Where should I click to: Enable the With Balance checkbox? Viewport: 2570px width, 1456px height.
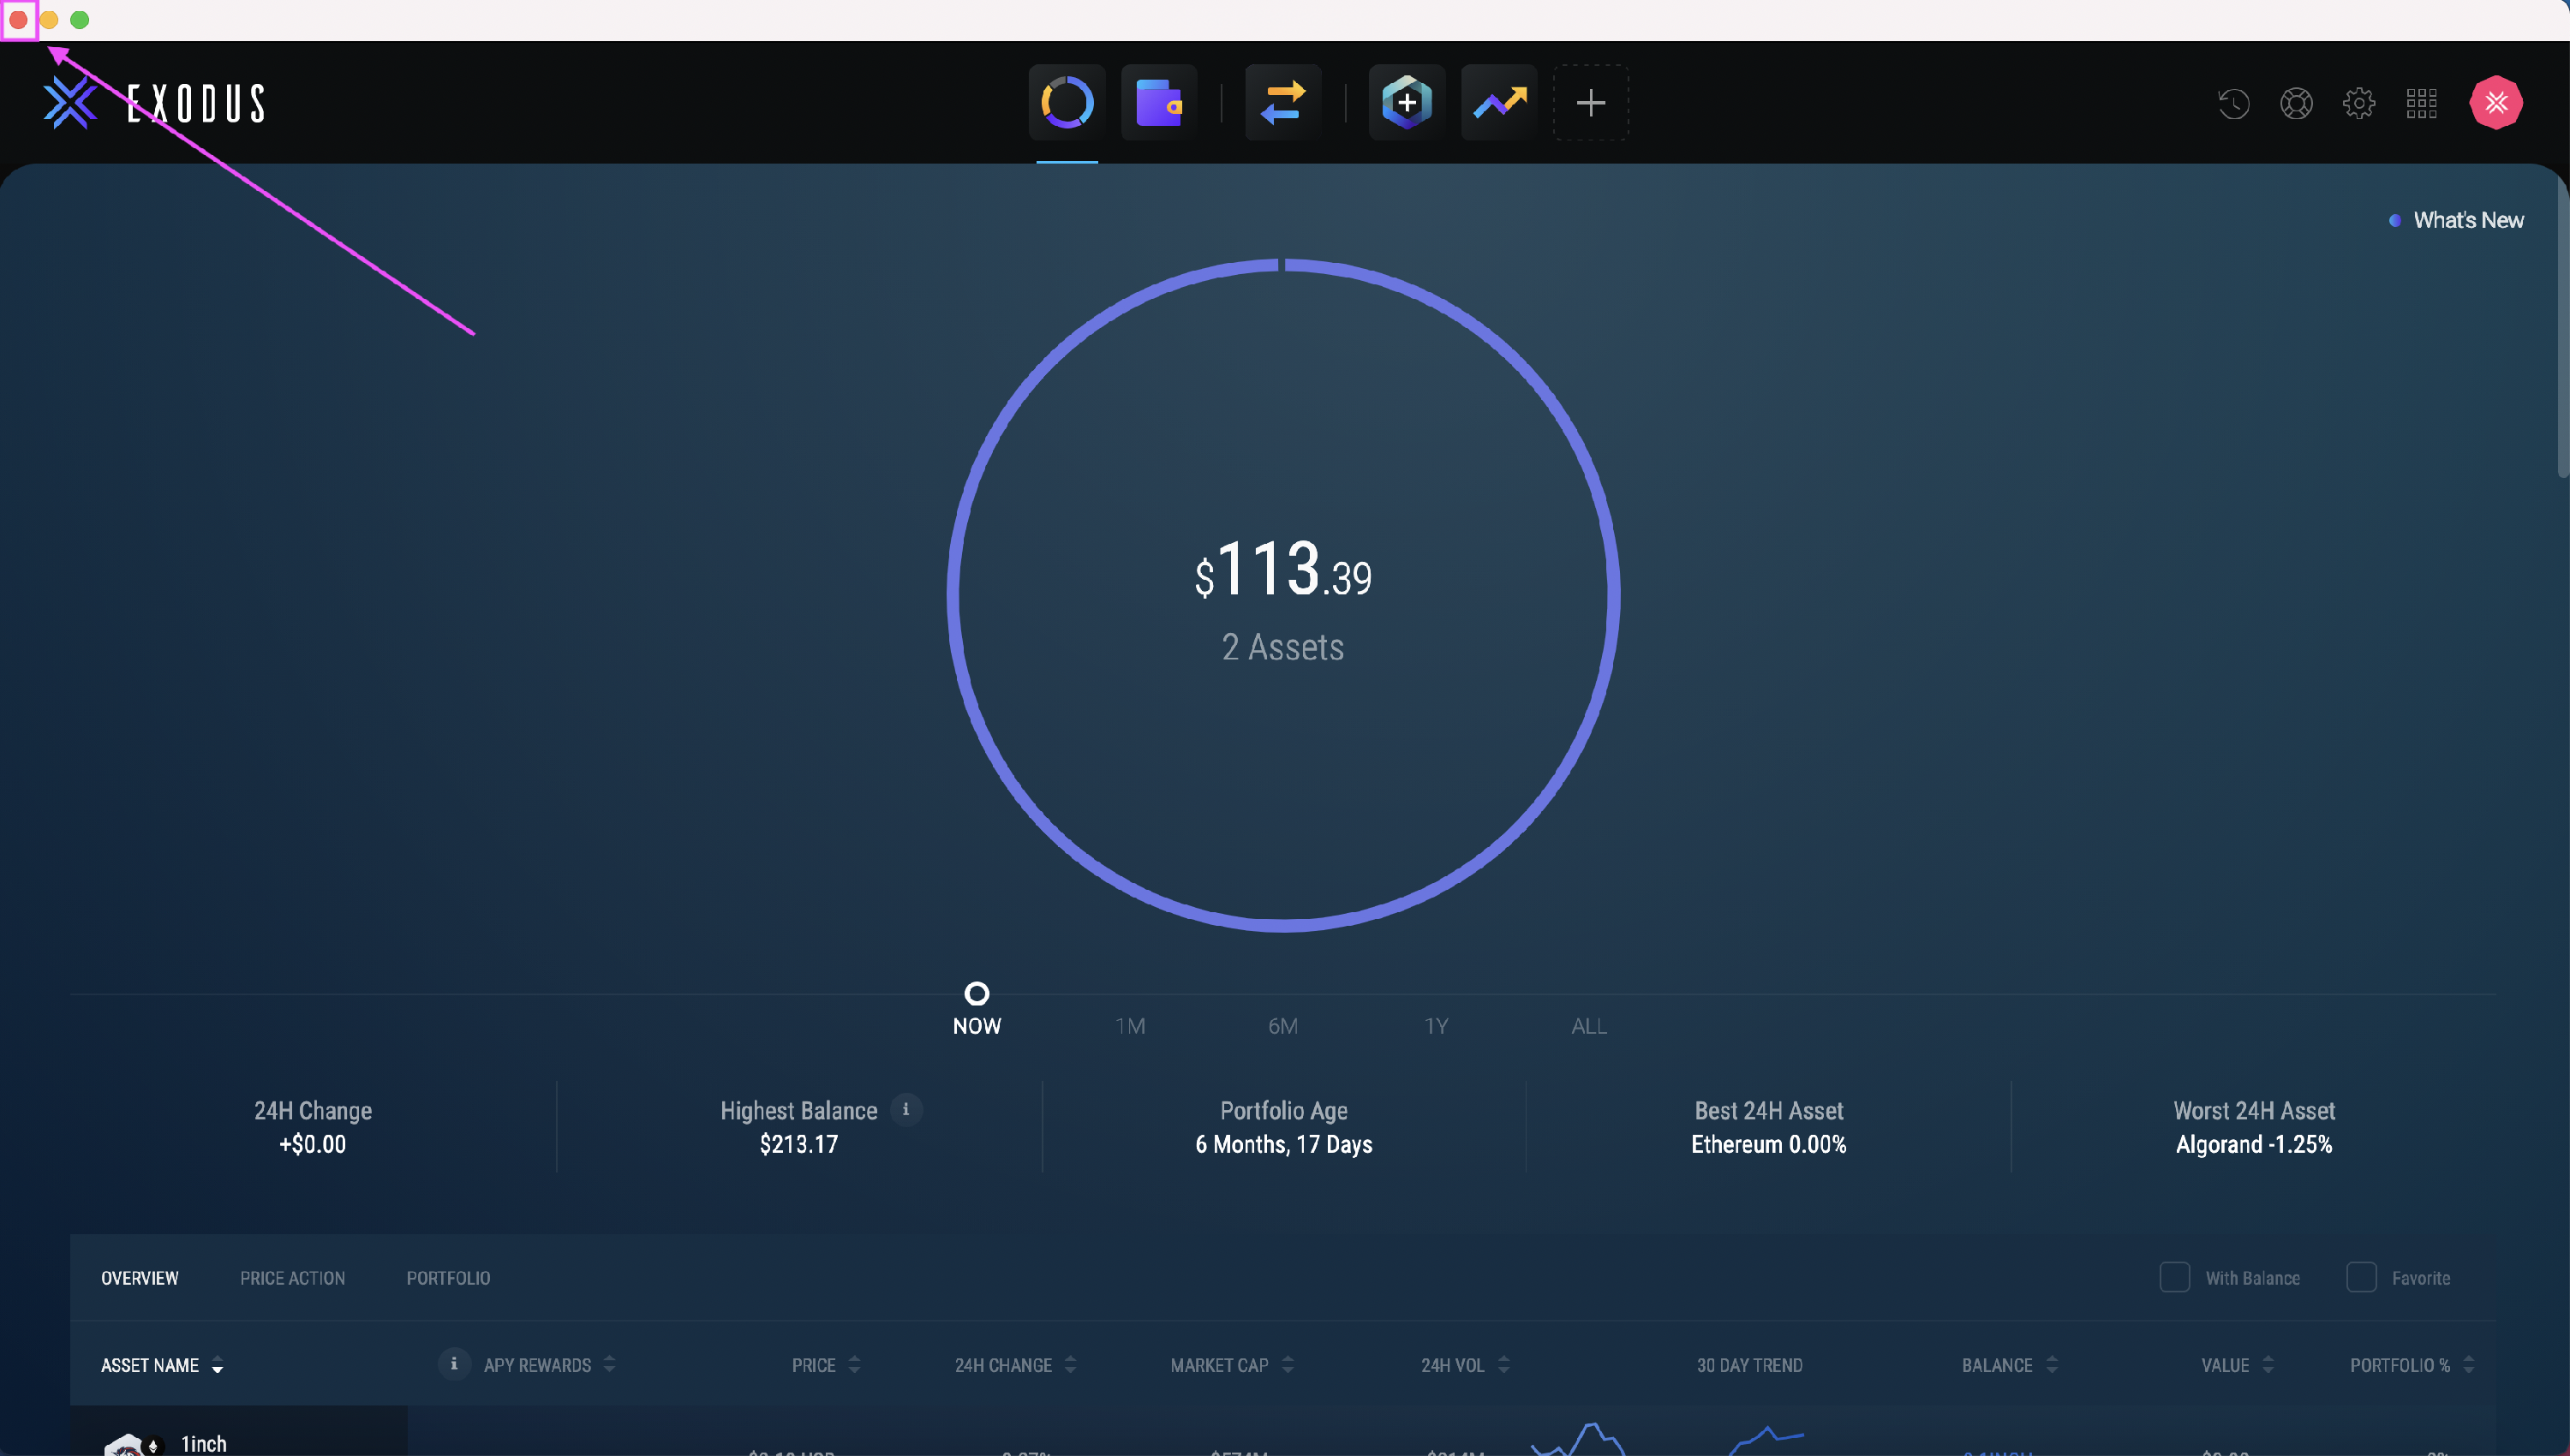[x=2174, y=1277]
